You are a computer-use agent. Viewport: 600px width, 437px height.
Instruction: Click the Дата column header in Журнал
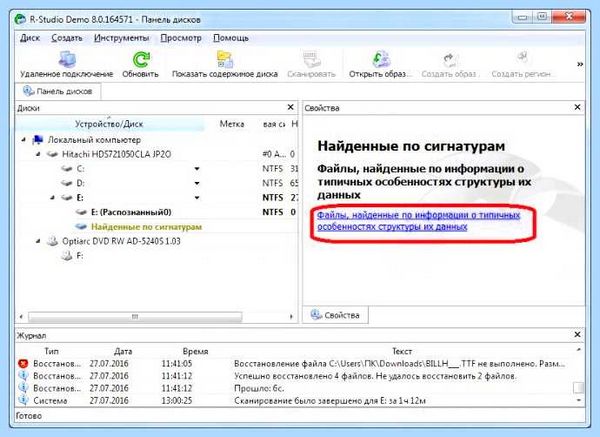click(123, 351)
